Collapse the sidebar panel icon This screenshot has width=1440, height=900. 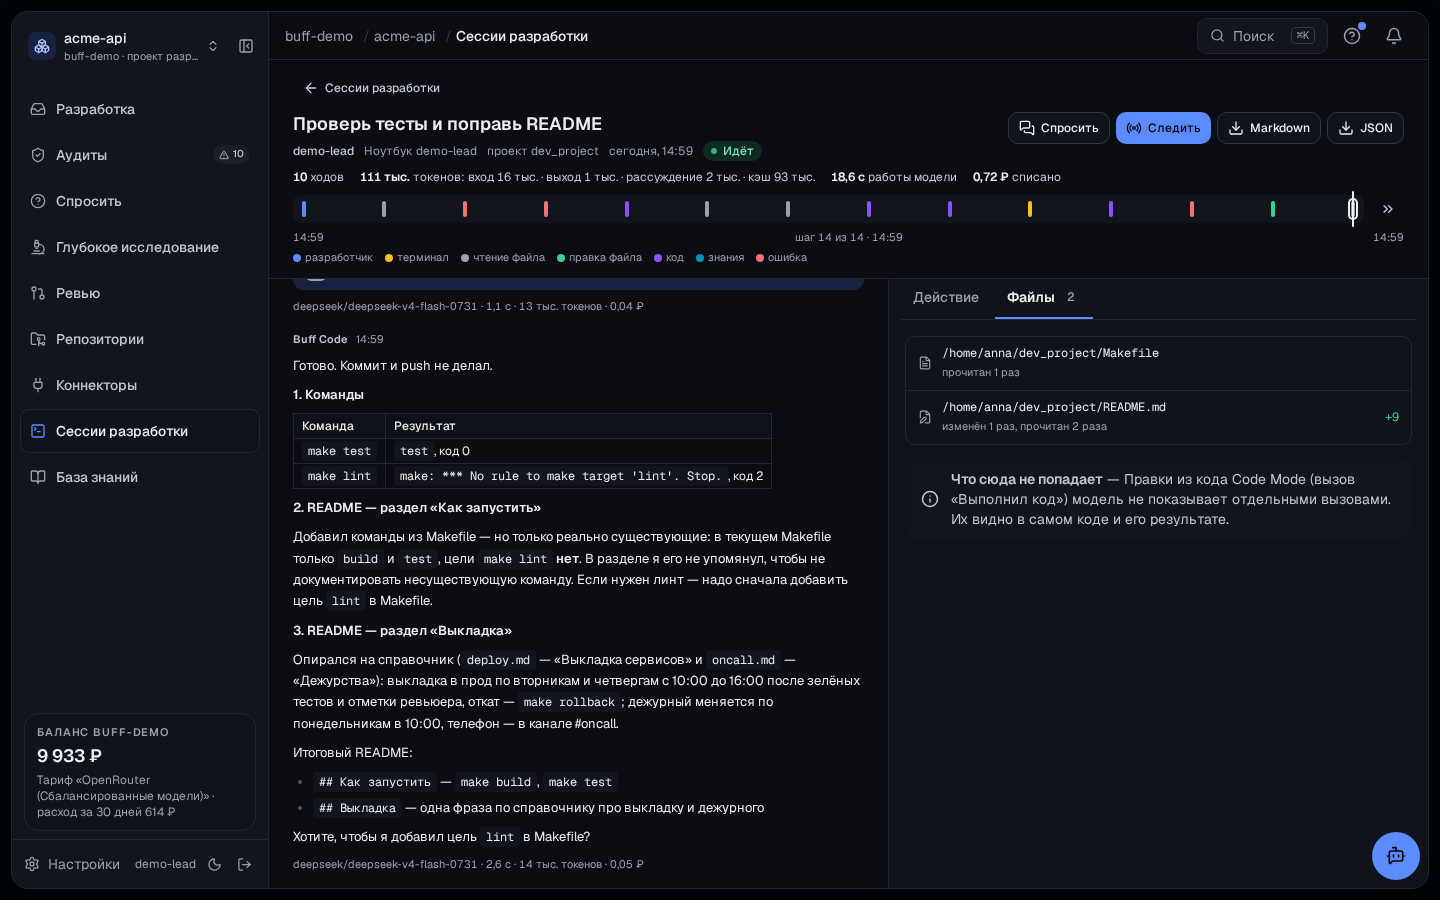[246, 46]
